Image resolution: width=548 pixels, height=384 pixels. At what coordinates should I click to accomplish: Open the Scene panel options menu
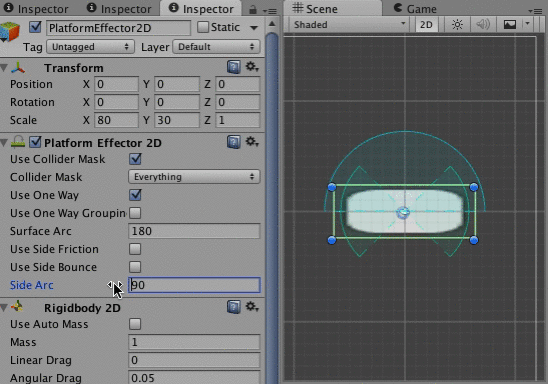[x=536, y=11]
